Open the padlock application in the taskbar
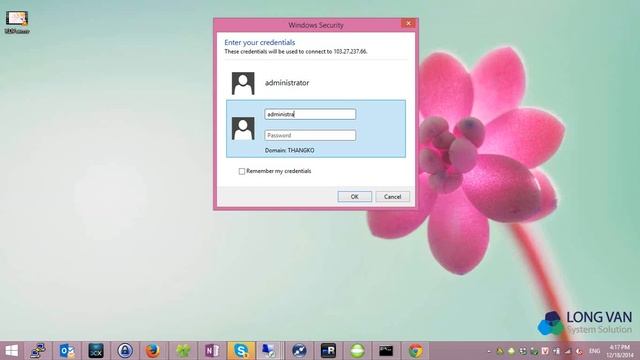 point(125,351)
